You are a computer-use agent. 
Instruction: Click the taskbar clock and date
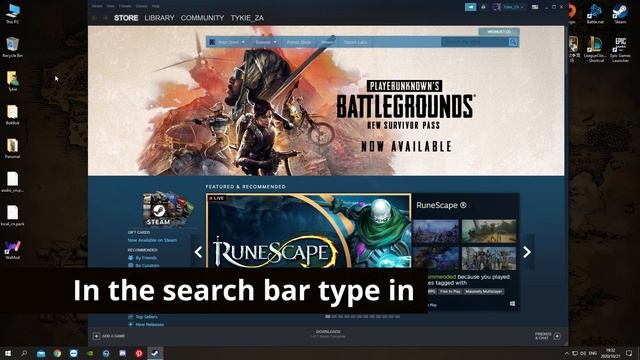click(x=610, y=353)
